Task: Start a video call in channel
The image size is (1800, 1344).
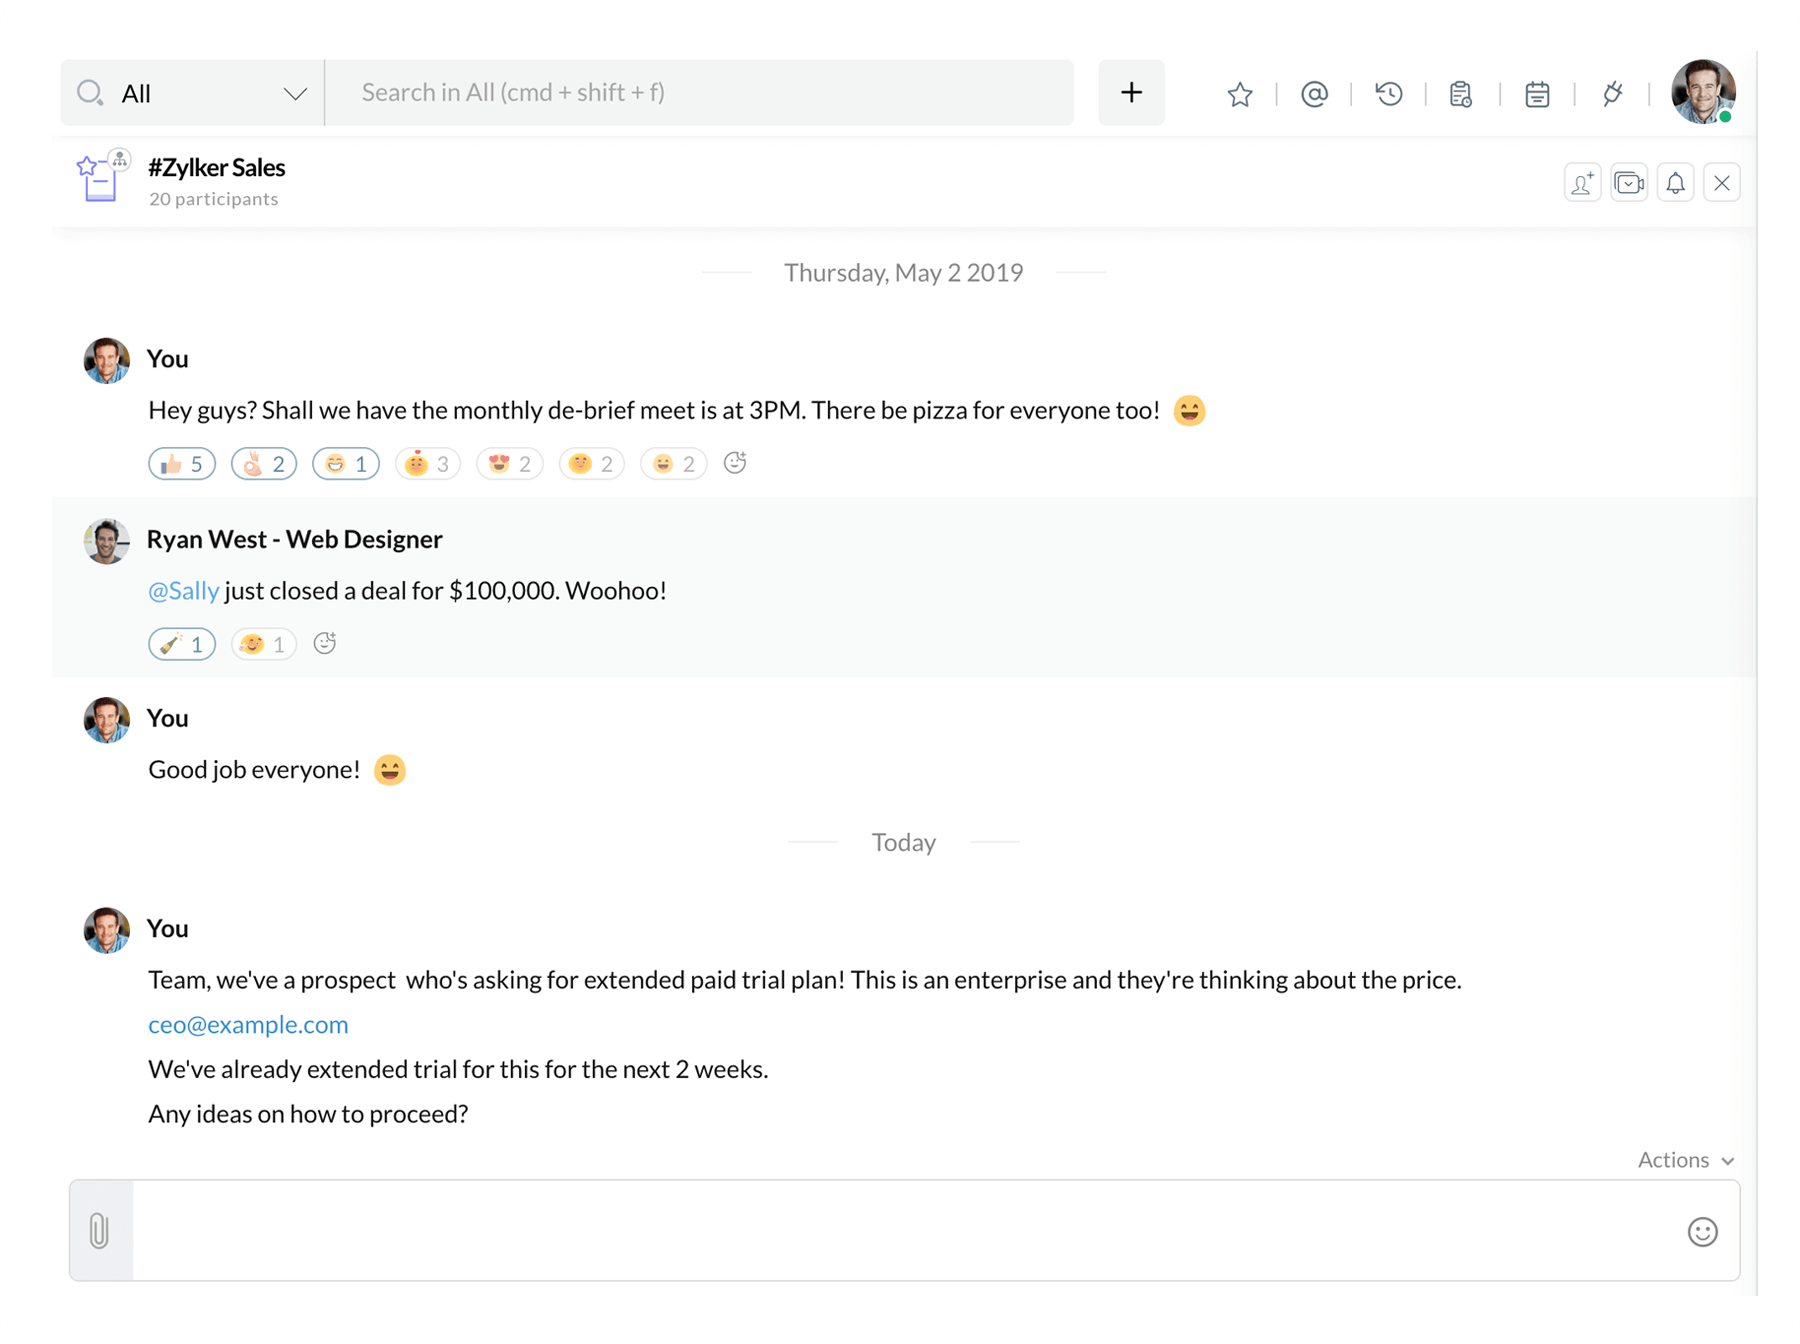Action: pyautogui.click(x=1629, y=183)
